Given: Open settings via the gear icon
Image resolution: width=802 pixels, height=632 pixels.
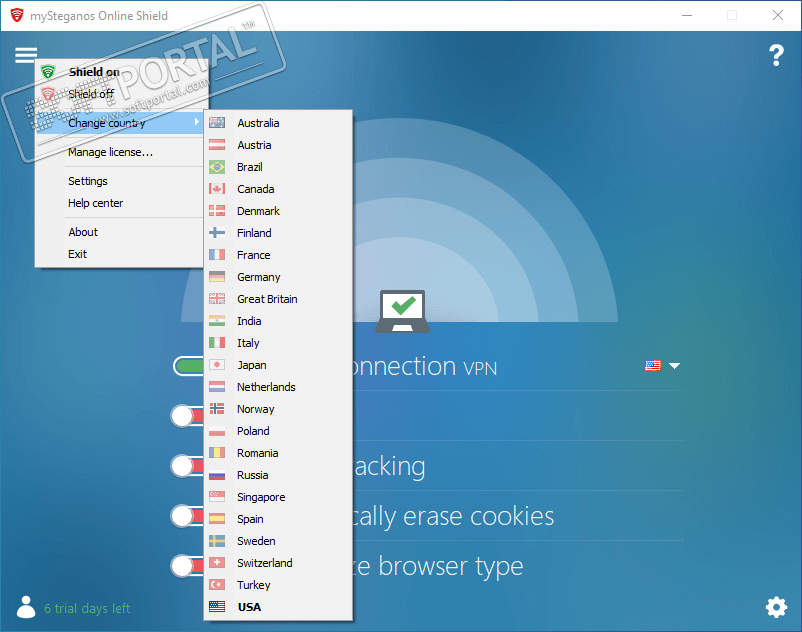Looking at the screenshot, I should click(776, 607).
